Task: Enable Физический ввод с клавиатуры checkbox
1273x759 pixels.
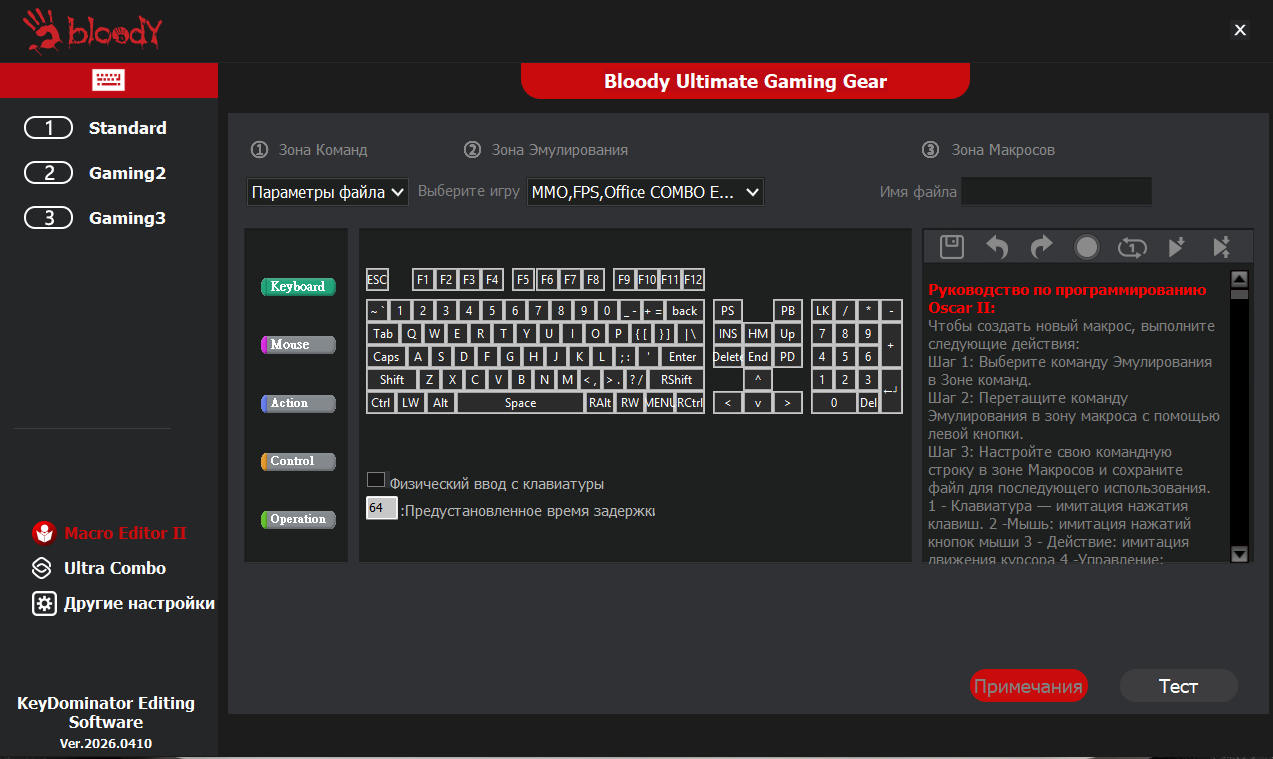Action: click(376, 480)
